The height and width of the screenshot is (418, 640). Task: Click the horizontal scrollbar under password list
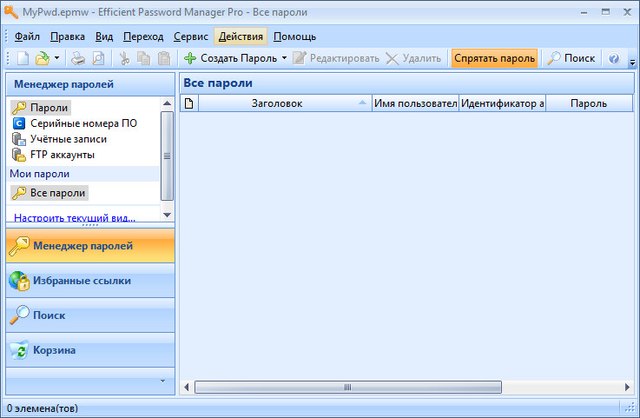[400, 386]
